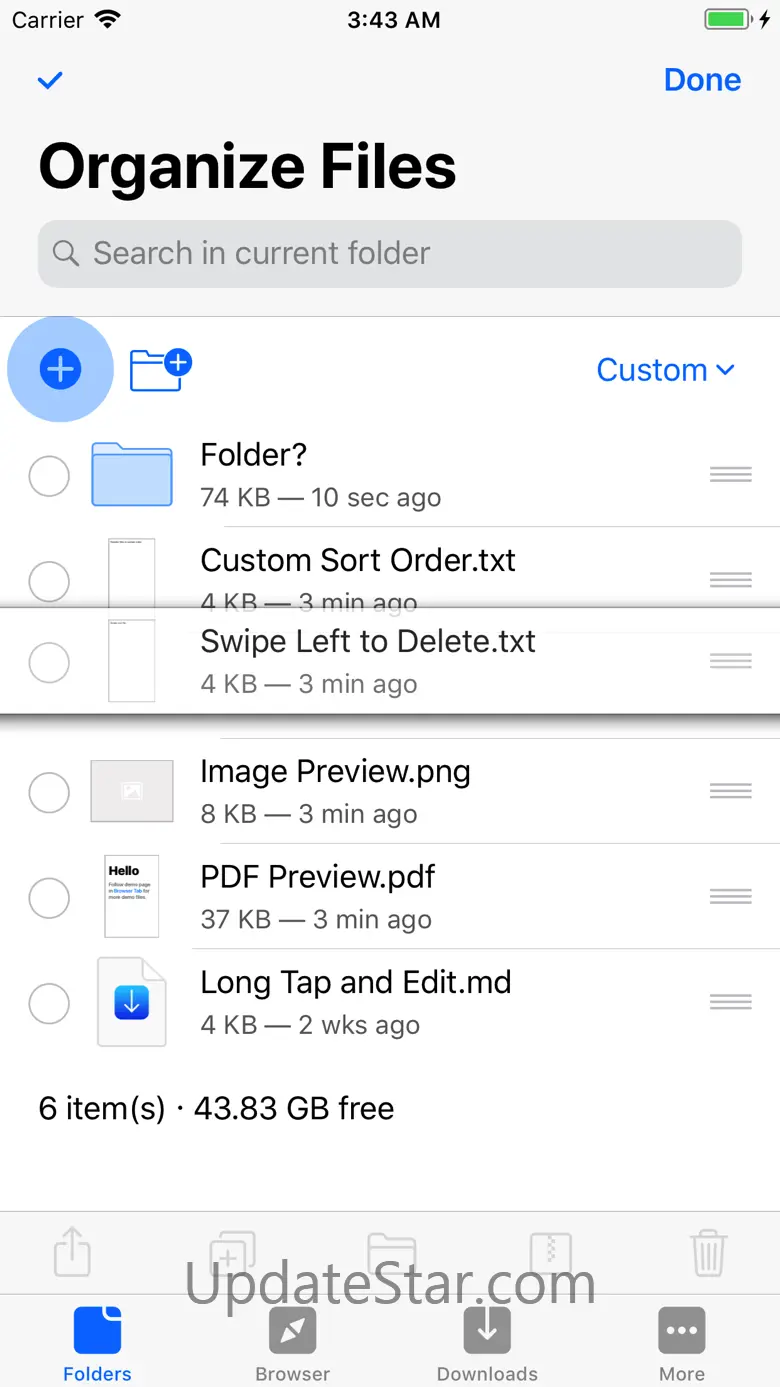The width and height of the screenshot is (780, 1387).
Task: Tap the share icon in bottom toolbar
Action: click(72, 1251)
